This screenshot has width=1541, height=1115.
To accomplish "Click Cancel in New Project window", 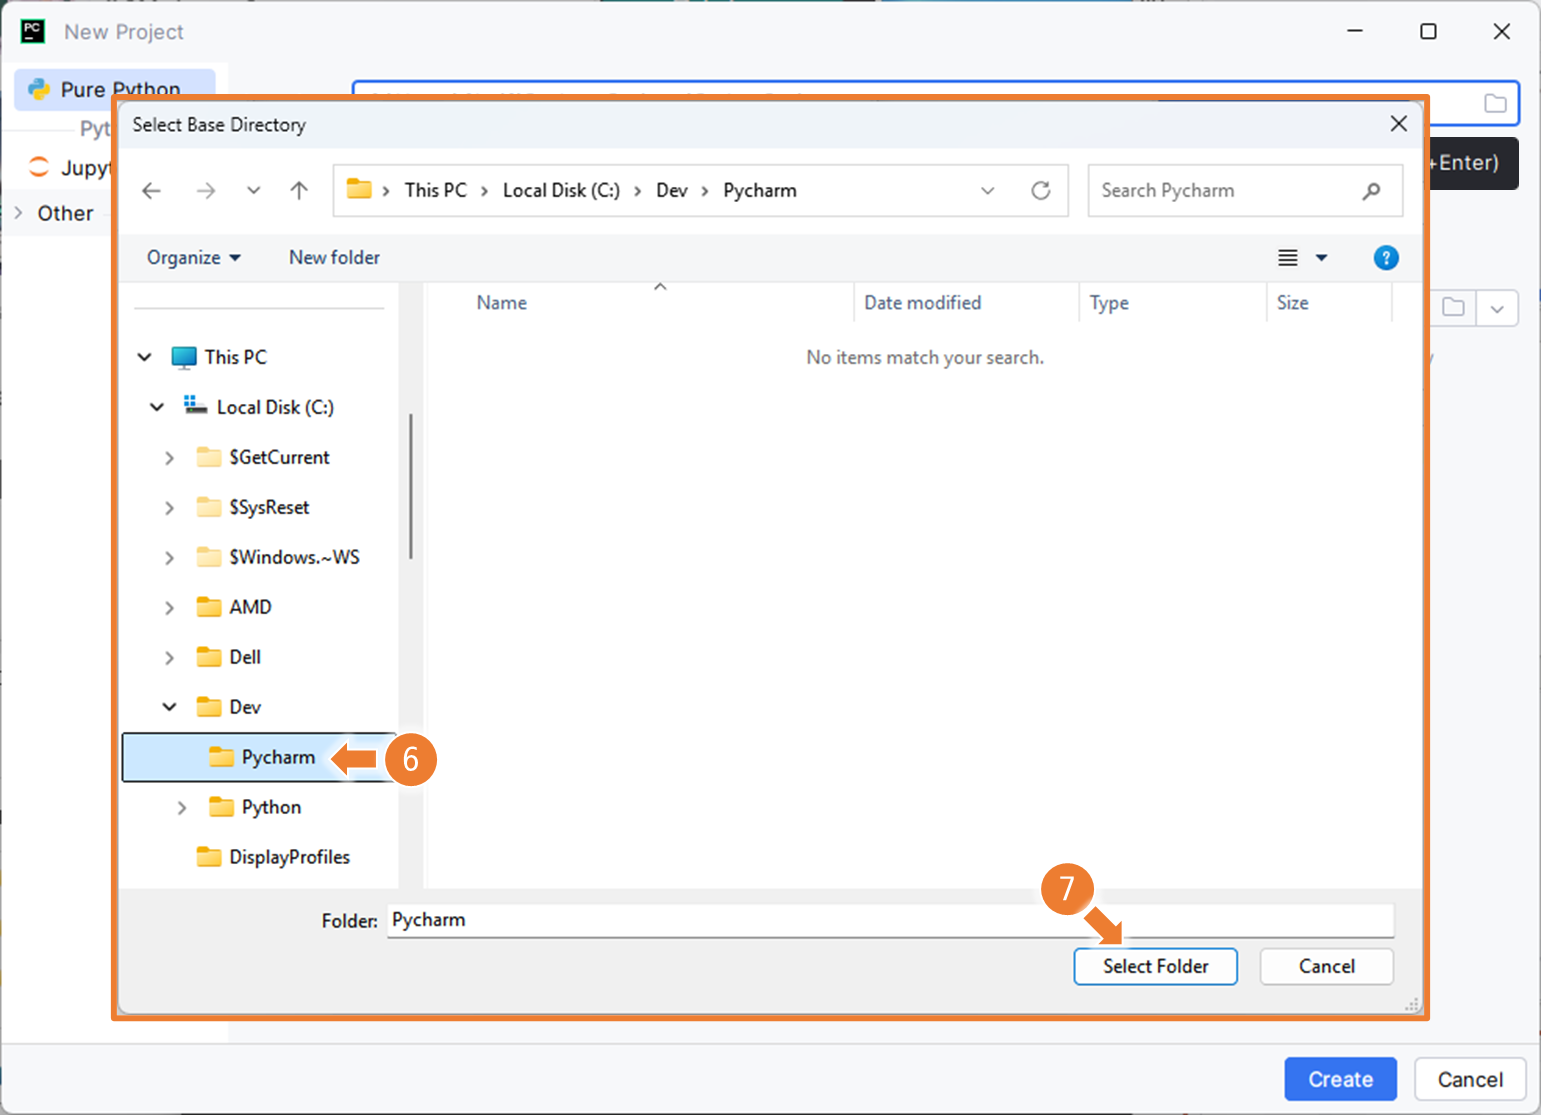I will [x=1470, y=1079].
